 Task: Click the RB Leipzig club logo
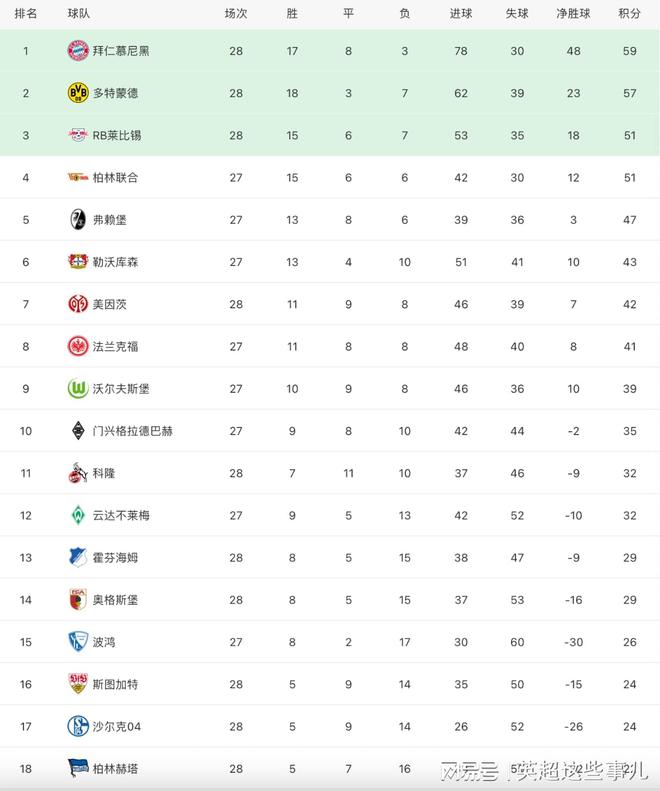[78, 135]
